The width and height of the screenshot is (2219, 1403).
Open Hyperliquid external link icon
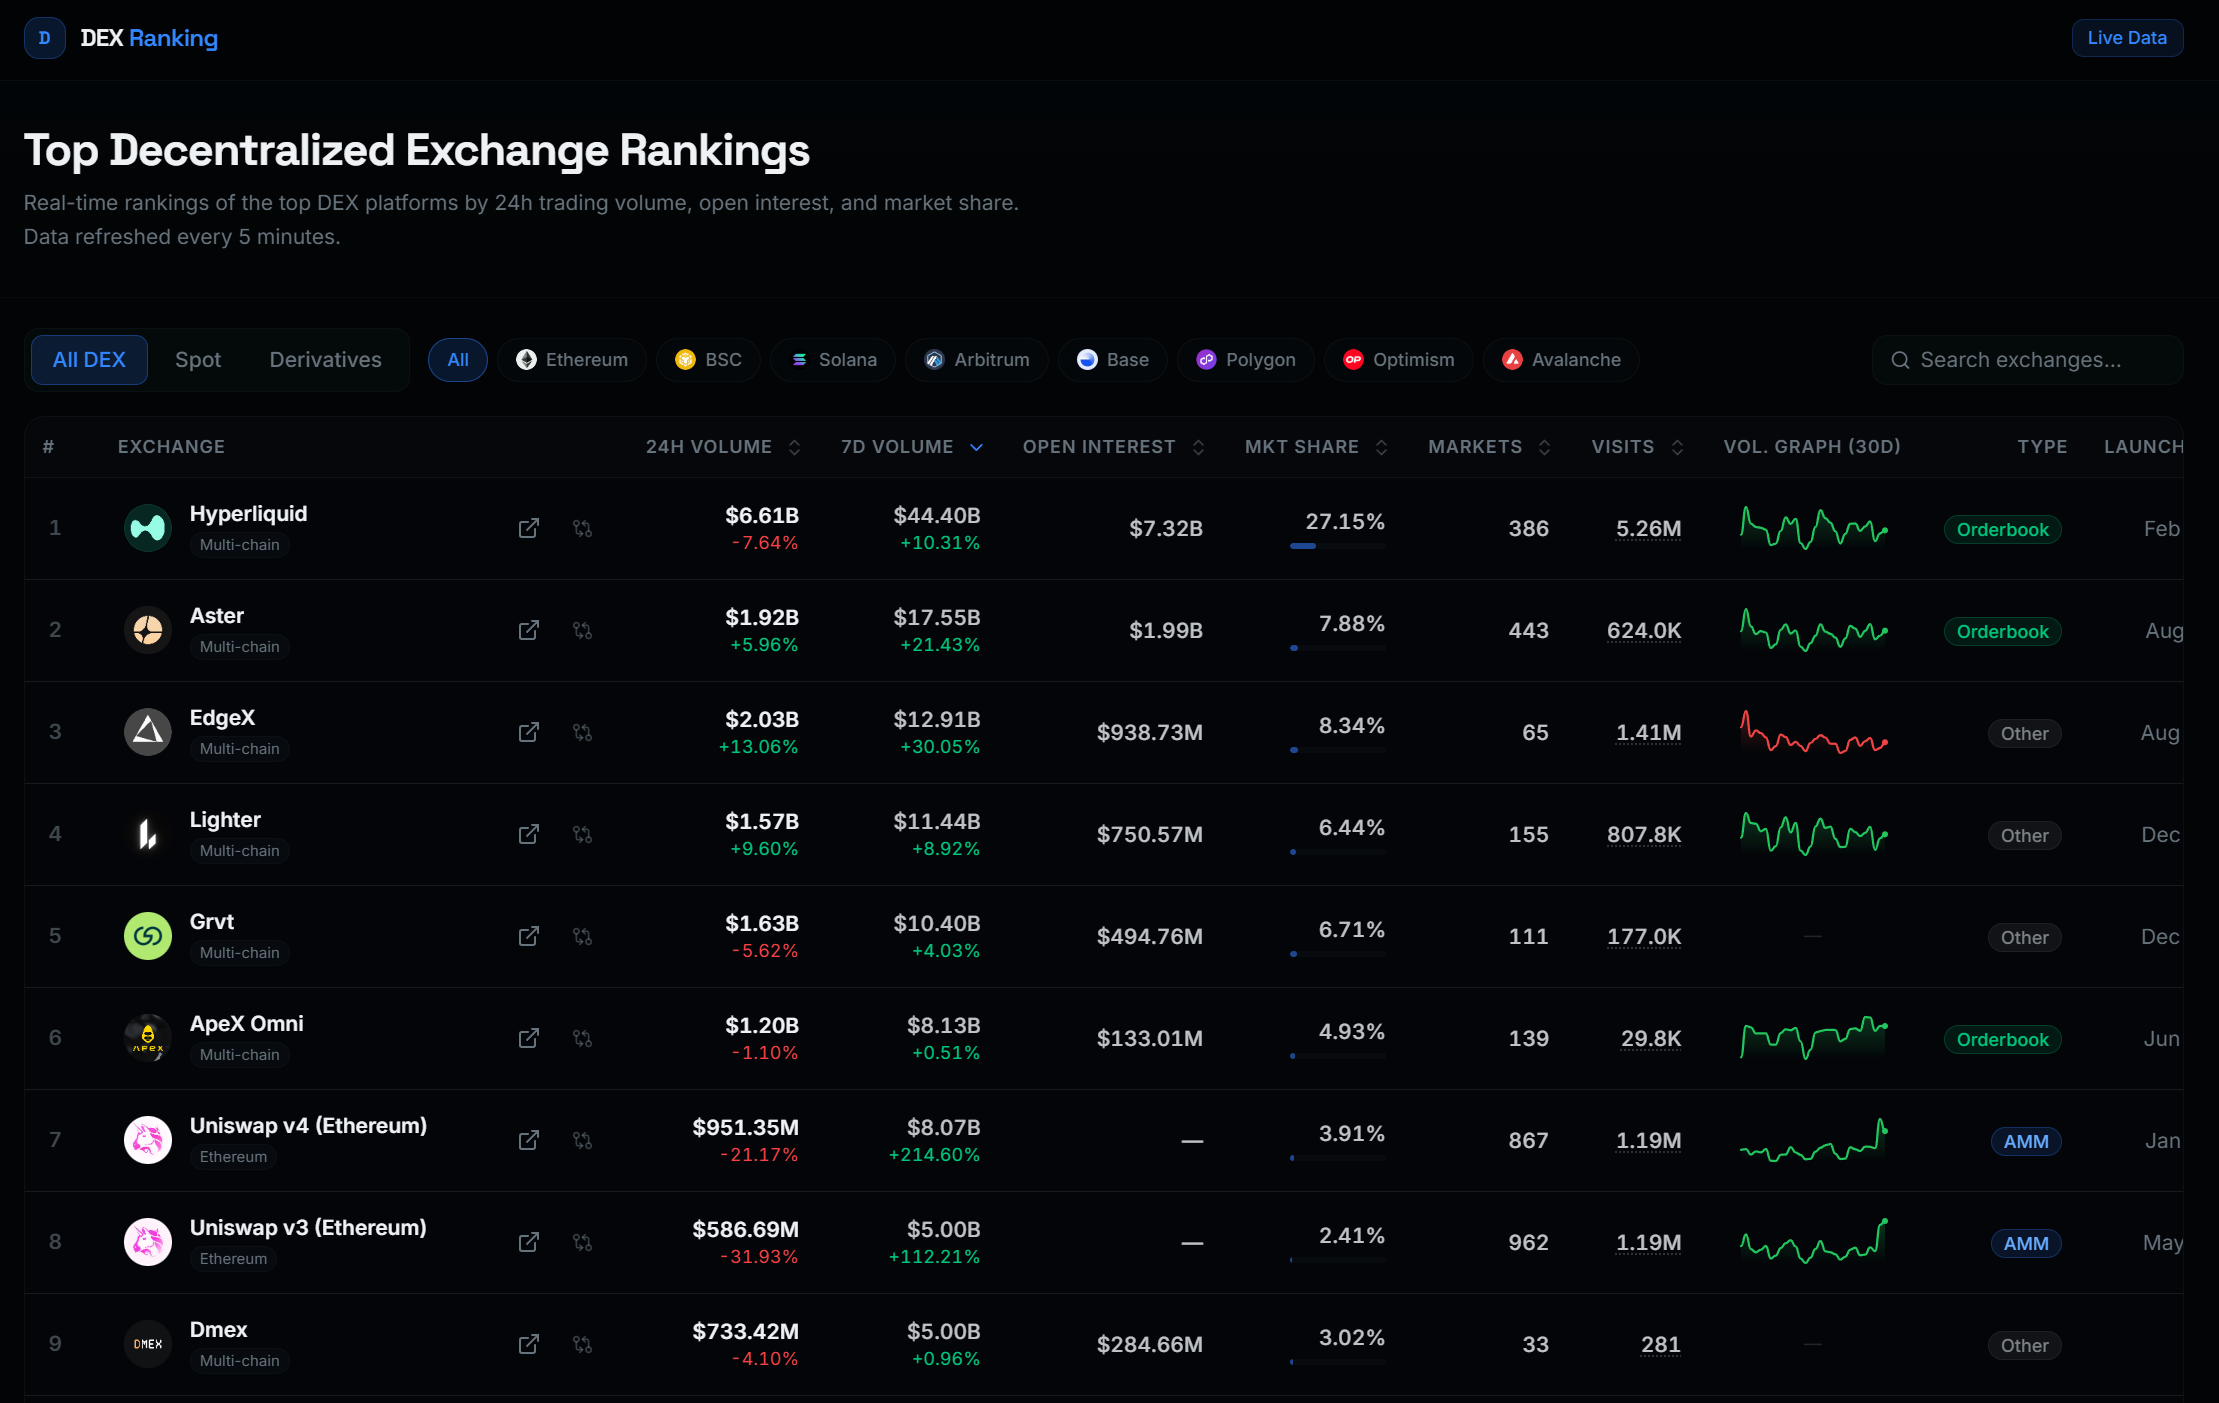tap(529, 528)
